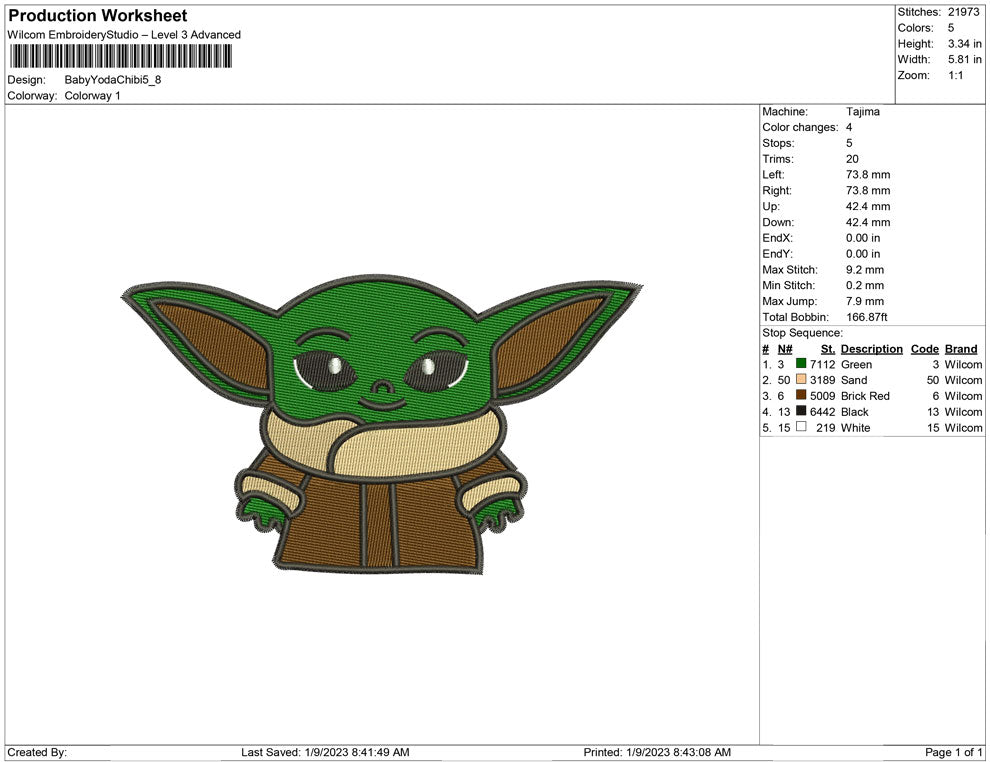Click the Brand column header
Screen dimensions: 990x762
pyautogui.click(x=960, y=349)
